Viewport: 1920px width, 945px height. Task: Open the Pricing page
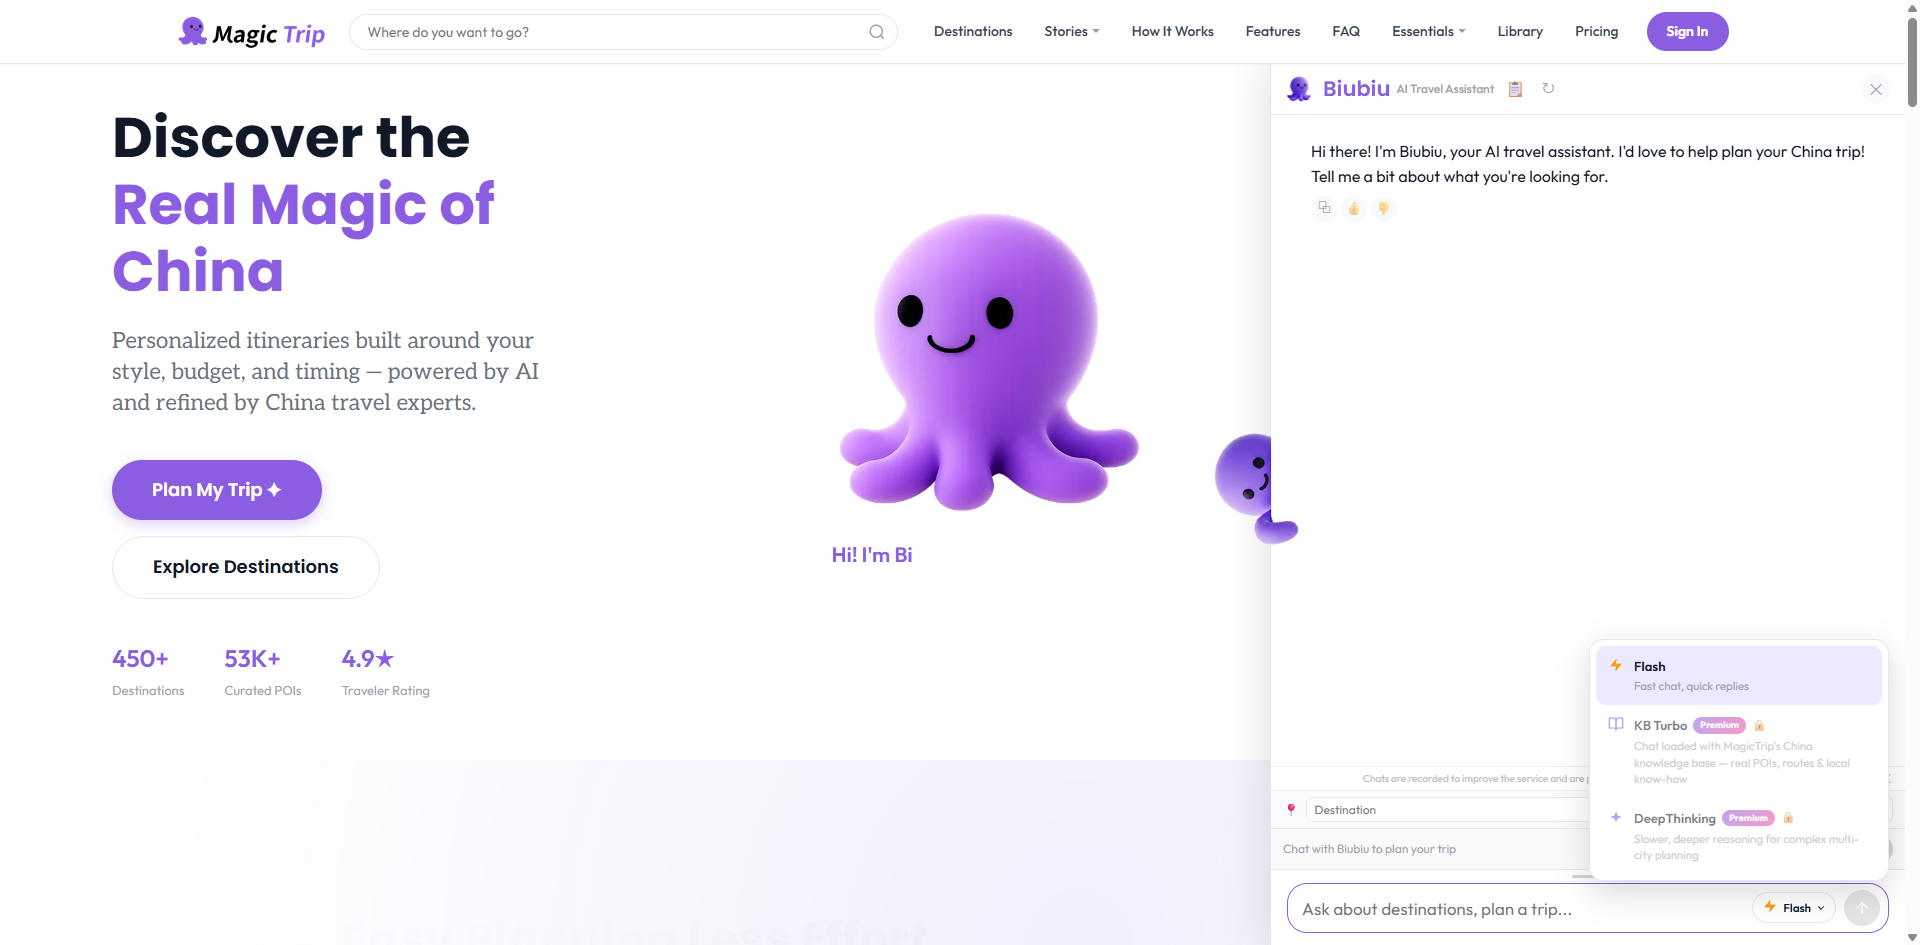[x=1596, y=32]
